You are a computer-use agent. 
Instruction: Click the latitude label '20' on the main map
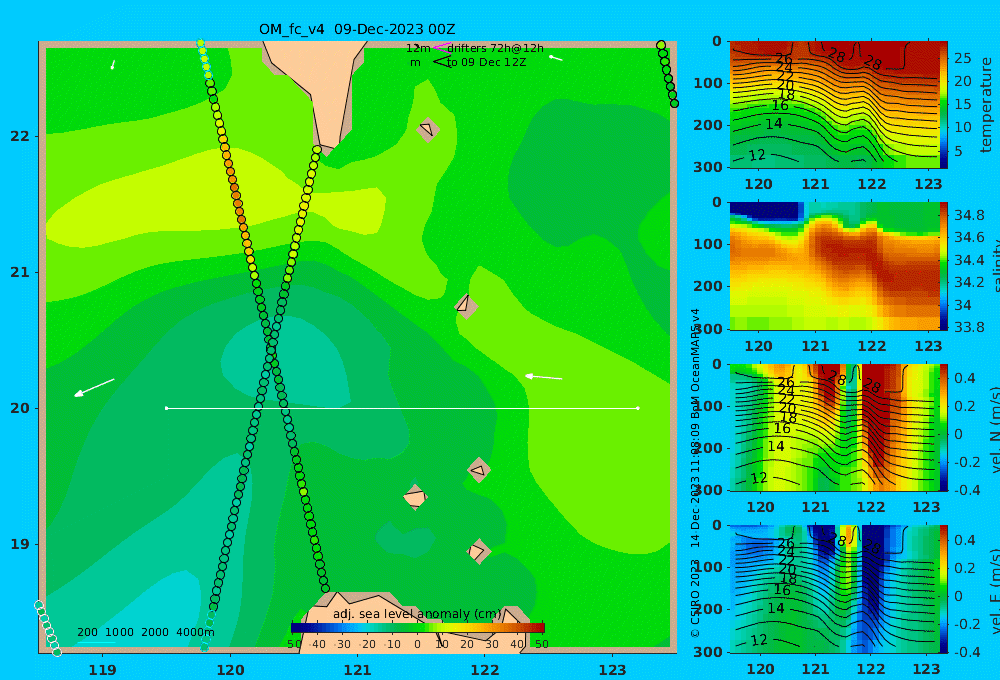pyautogui.click(x=20, y=408)
